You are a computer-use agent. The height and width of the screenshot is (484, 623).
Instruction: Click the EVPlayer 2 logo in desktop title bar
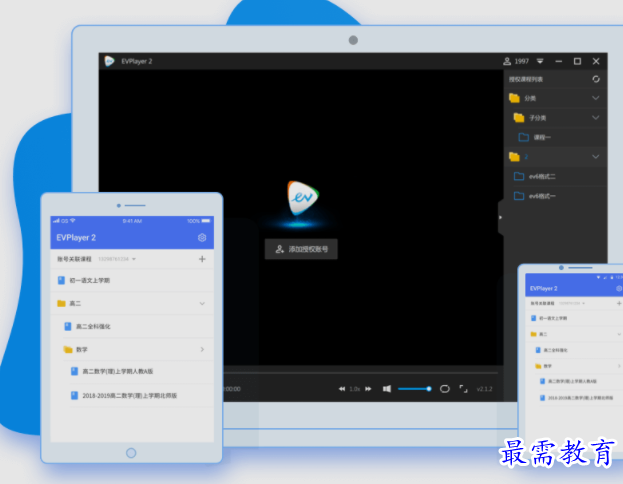109,61
